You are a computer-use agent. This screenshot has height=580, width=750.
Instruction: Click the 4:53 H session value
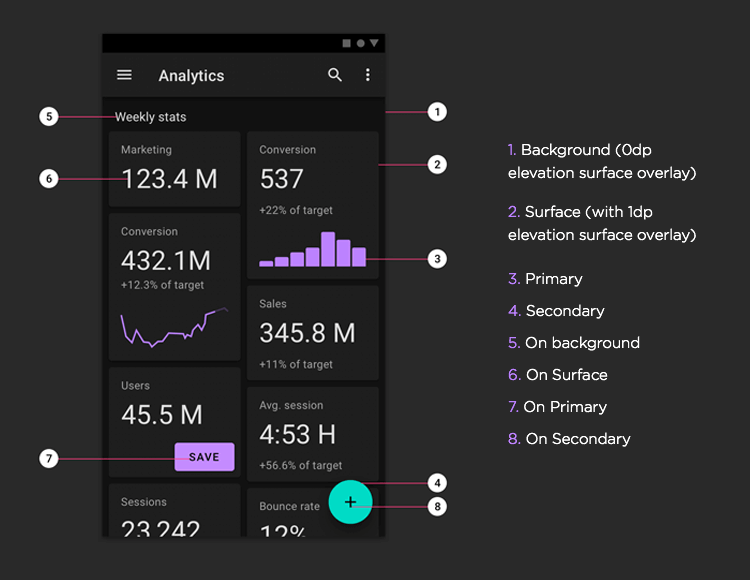click(x=298, y=435)
